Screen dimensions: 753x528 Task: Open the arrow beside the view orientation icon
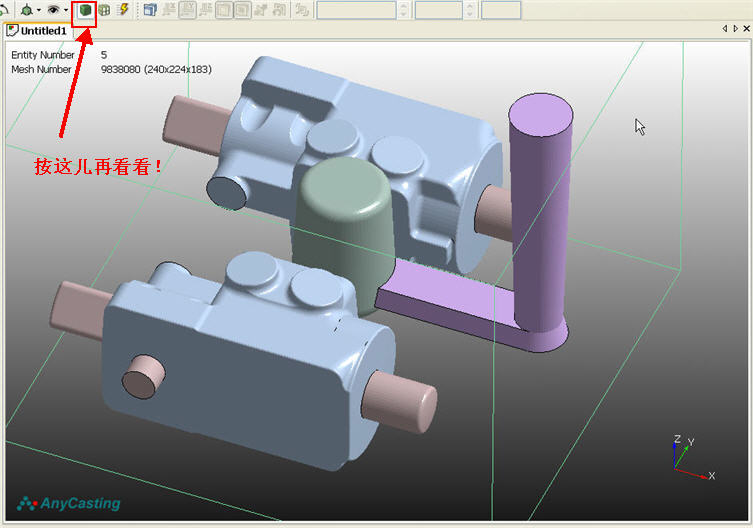pyautogui.click(x=39, y=10)
